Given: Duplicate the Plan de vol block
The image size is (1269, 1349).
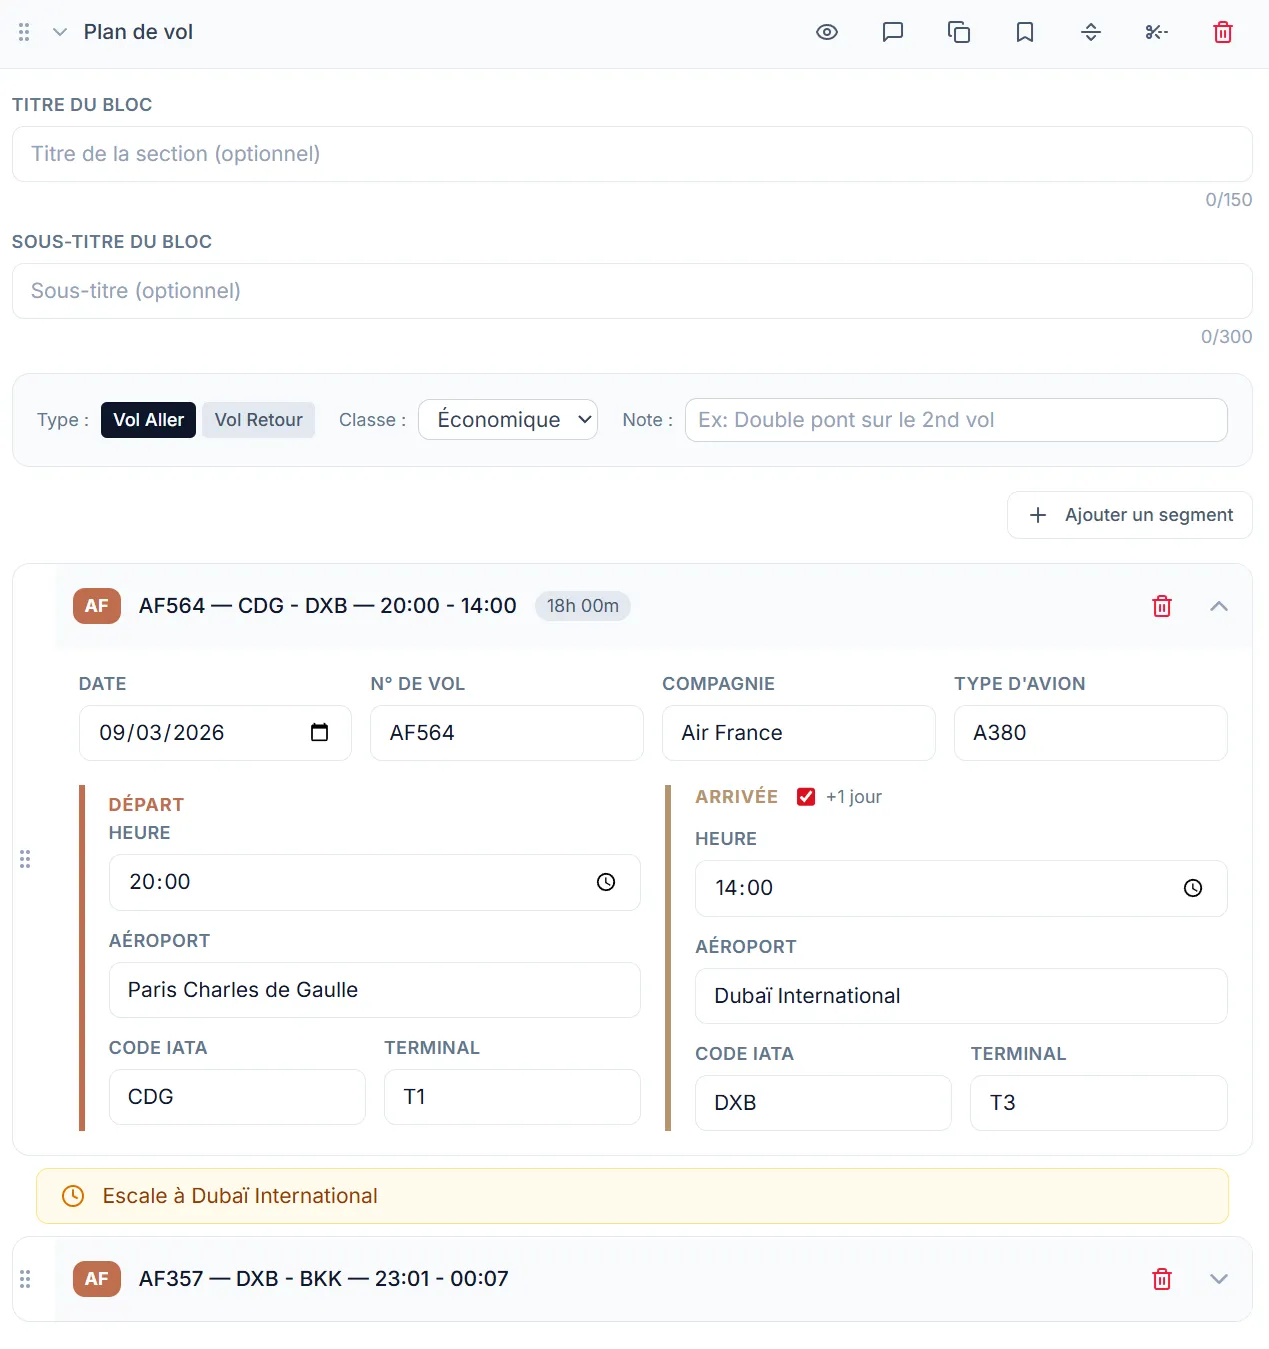Looking at the screenshot, I should click(x=959, y=32).
